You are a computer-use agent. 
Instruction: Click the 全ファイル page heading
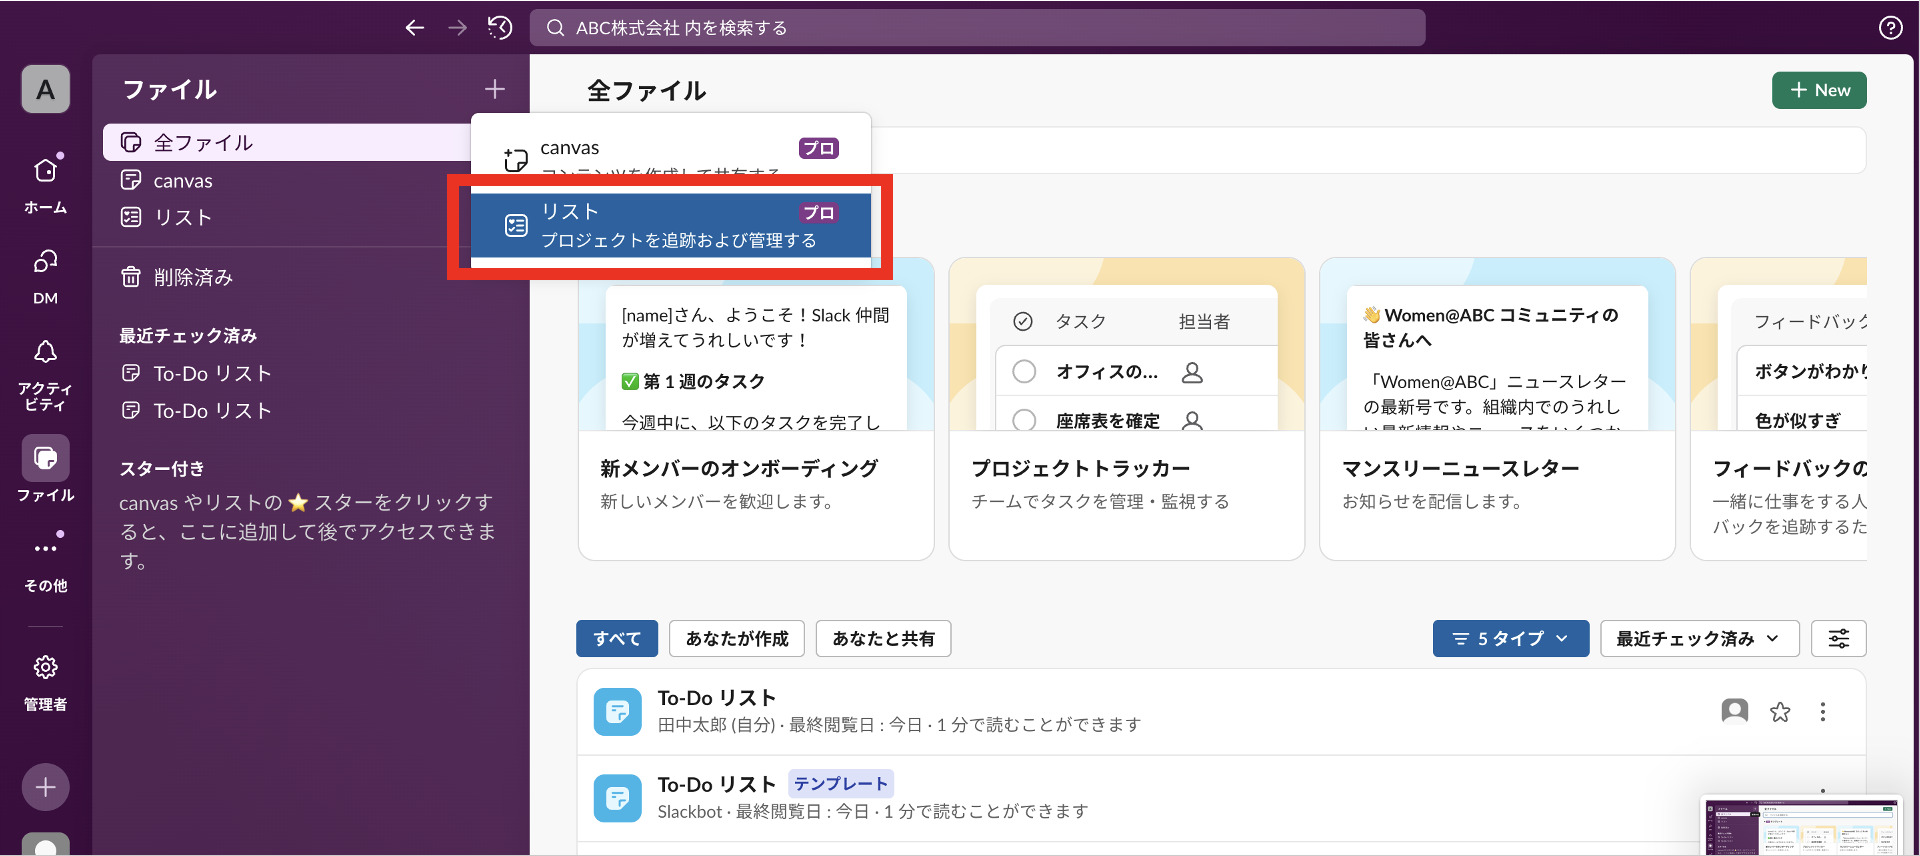646,90
